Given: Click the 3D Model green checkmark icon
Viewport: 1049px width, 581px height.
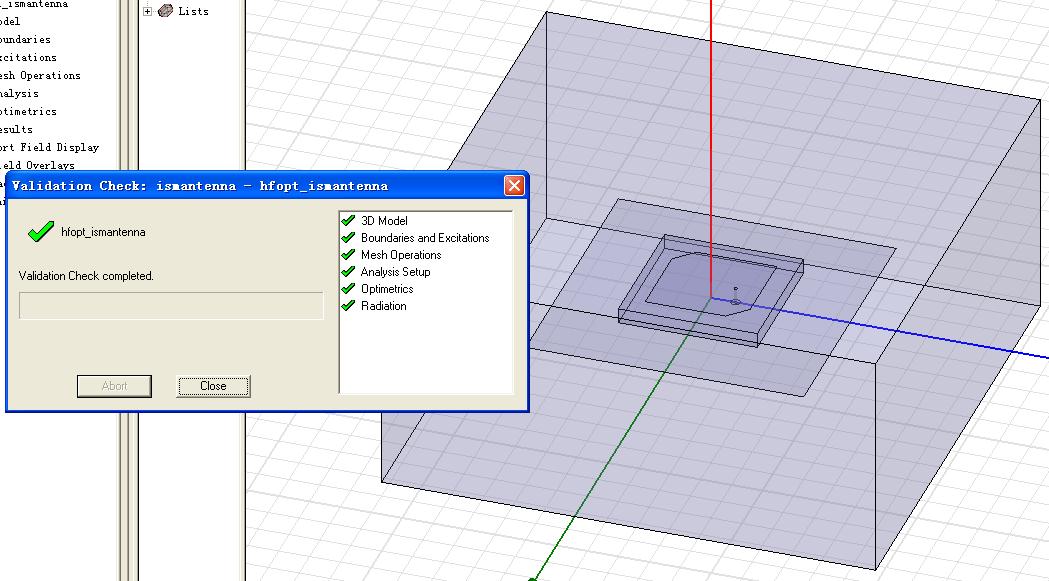Looking at the screenshot, I should tap(348, 220).
